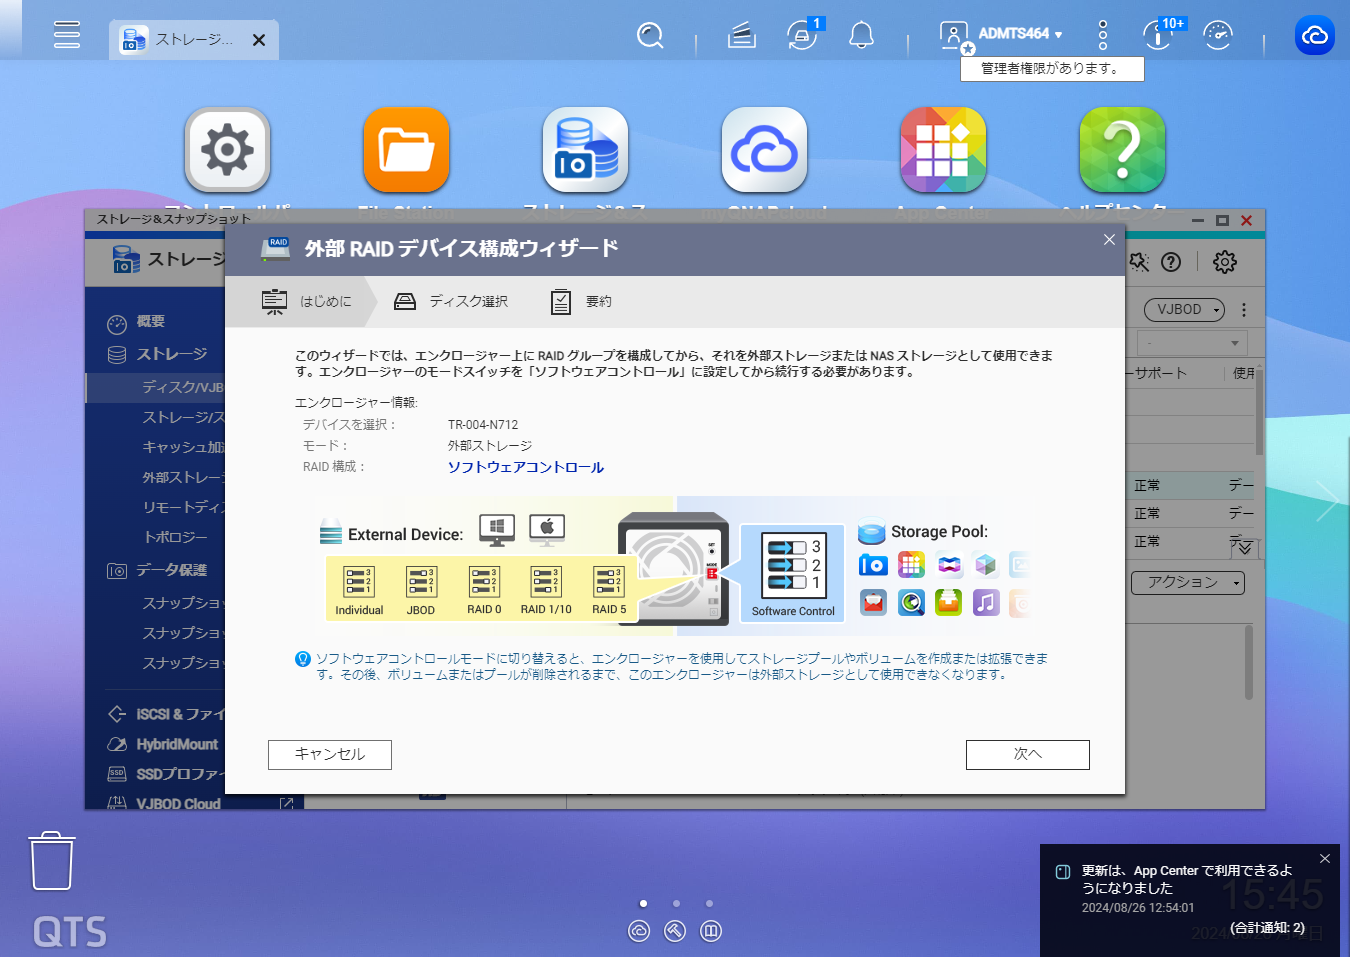Launch App Center colorful grid desktop icon
The image size is (1350, 957).
[x=943, y=150]
